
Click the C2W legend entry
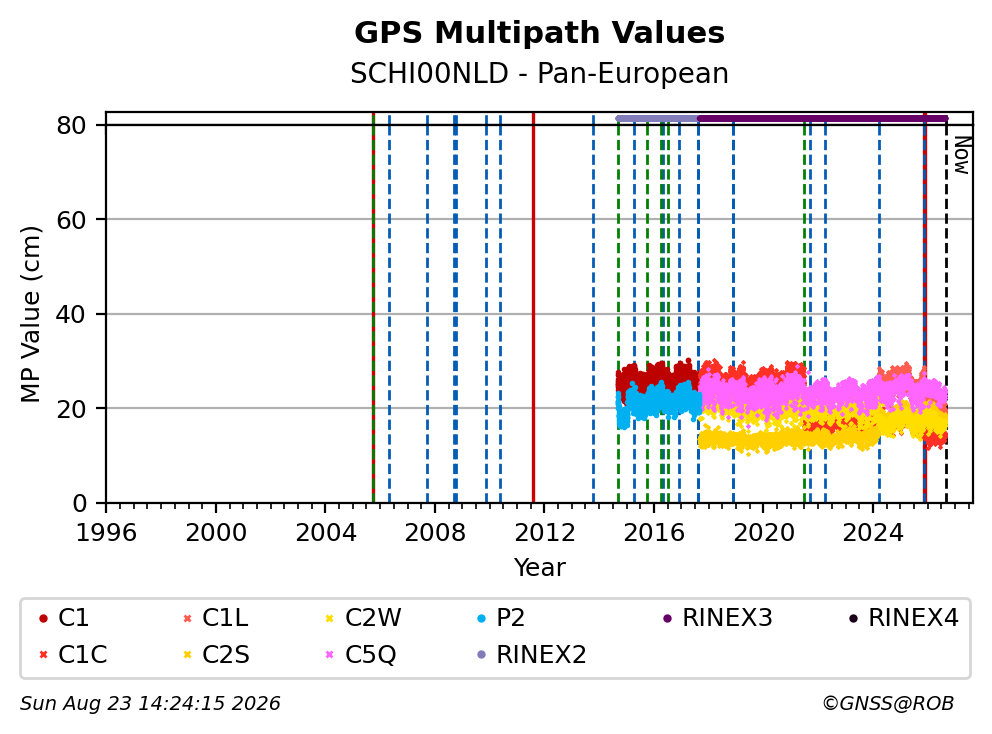(x=363, y=618)
